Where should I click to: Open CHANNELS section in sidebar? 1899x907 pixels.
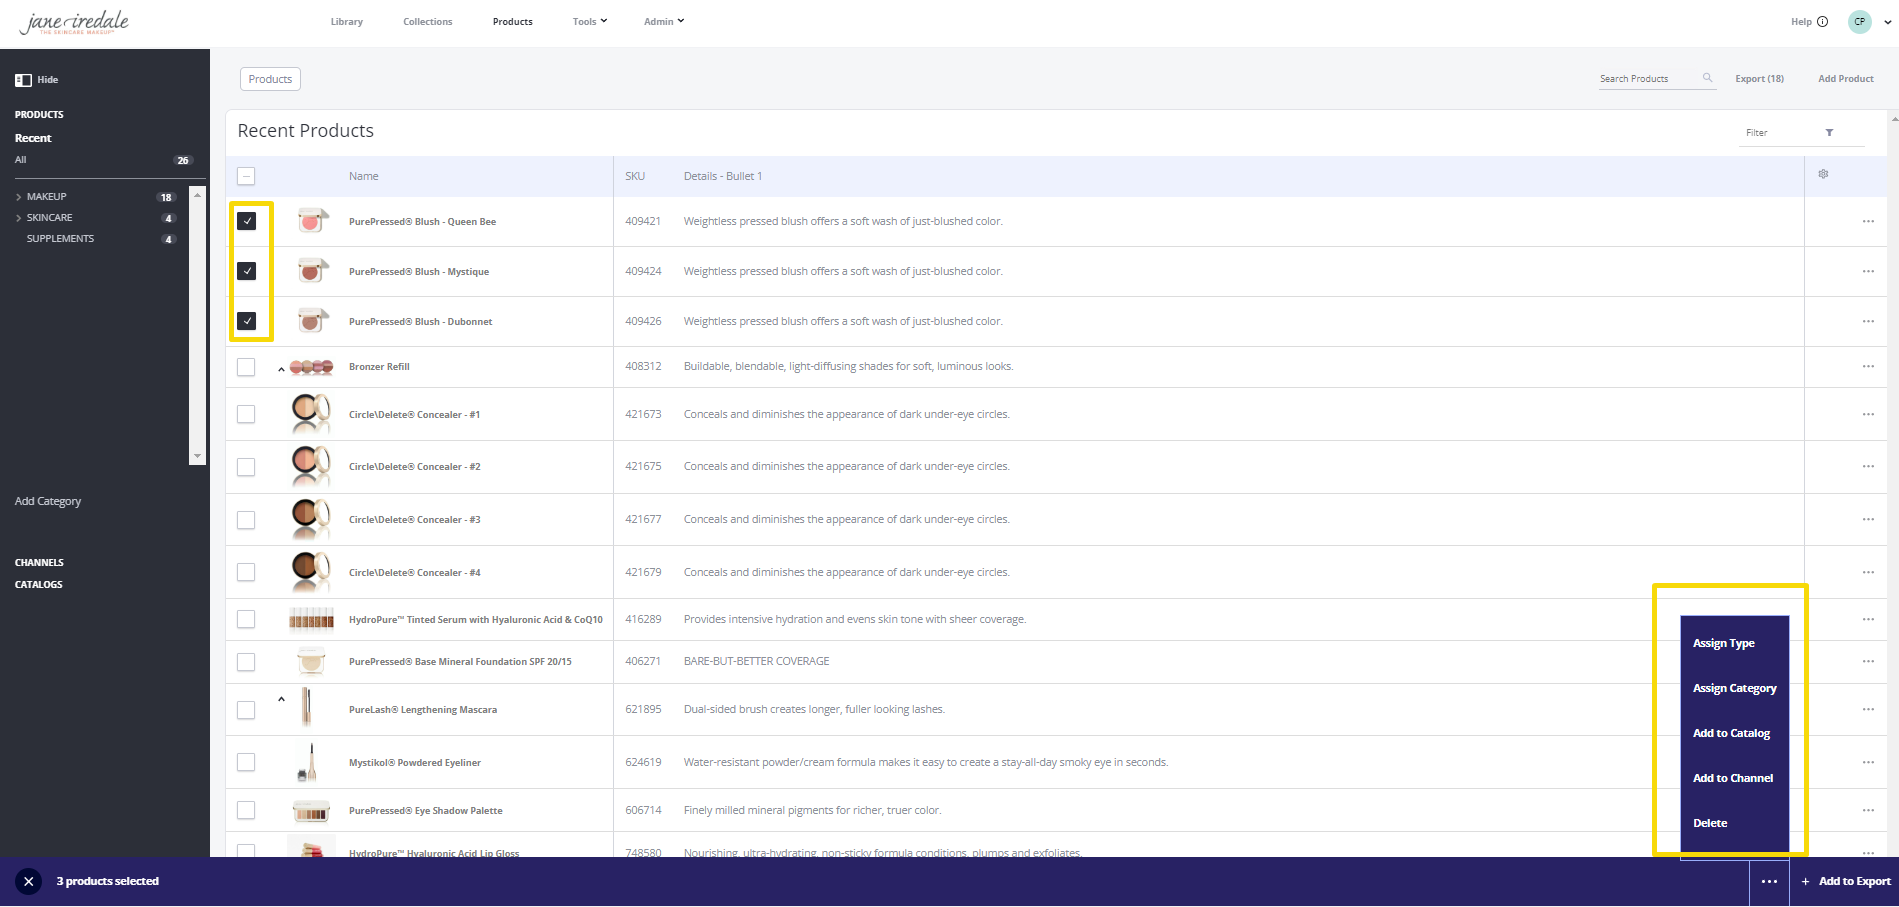pos(39,563)
